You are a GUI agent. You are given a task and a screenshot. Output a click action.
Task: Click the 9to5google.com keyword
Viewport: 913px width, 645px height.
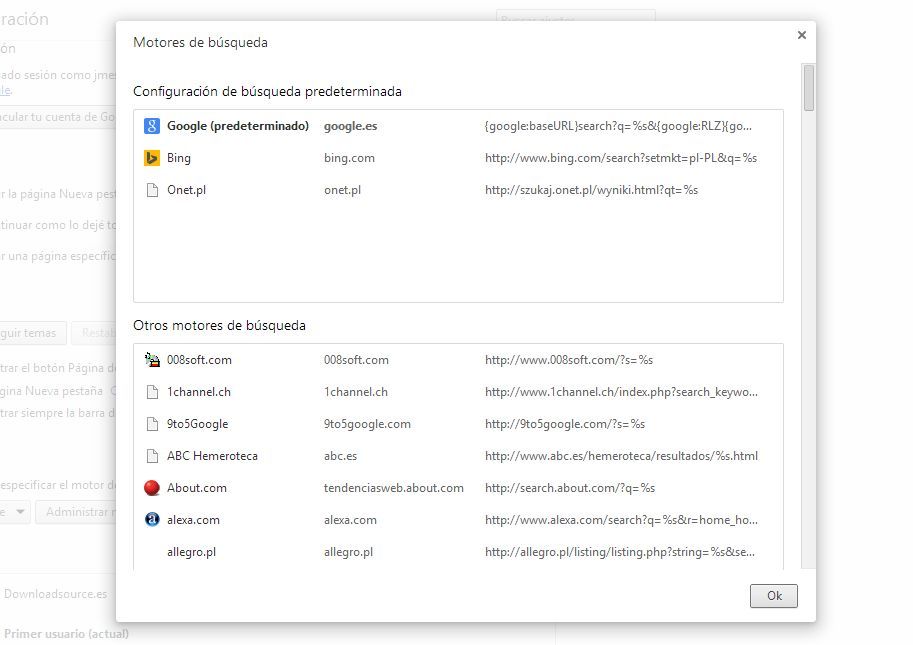click(x=367, y=424)
